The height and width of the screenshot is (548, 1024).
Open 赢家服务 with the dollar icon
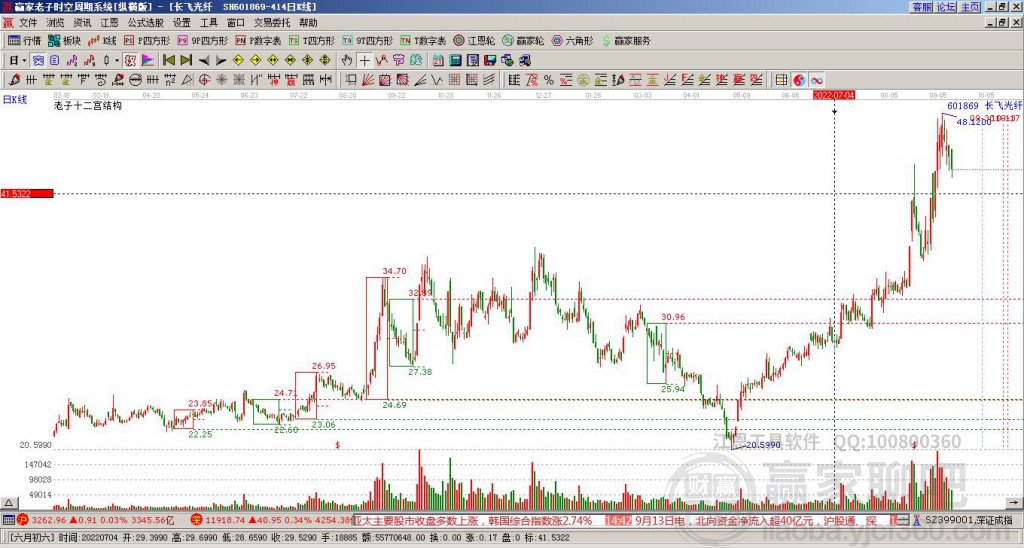coord(626,40)
